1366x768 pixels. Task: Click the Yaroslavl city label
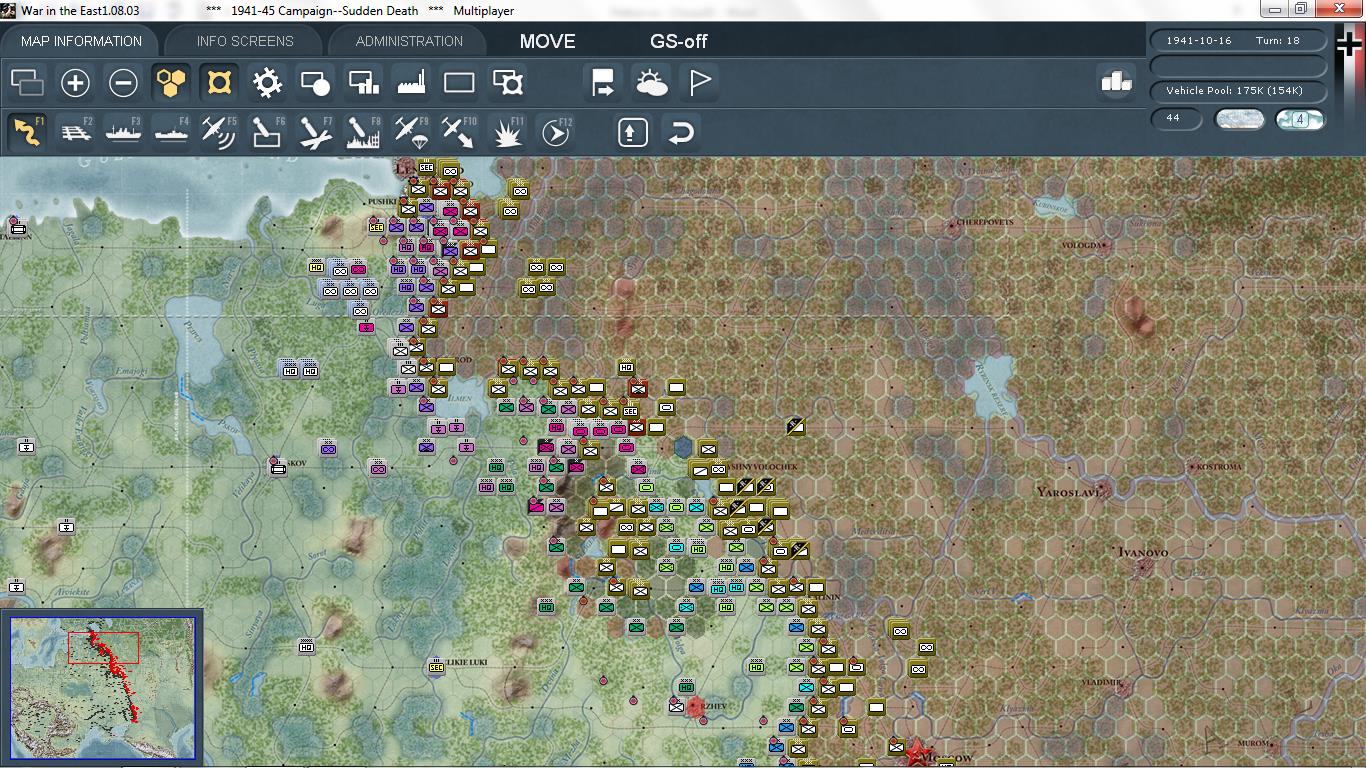(x=1069, y=493)
